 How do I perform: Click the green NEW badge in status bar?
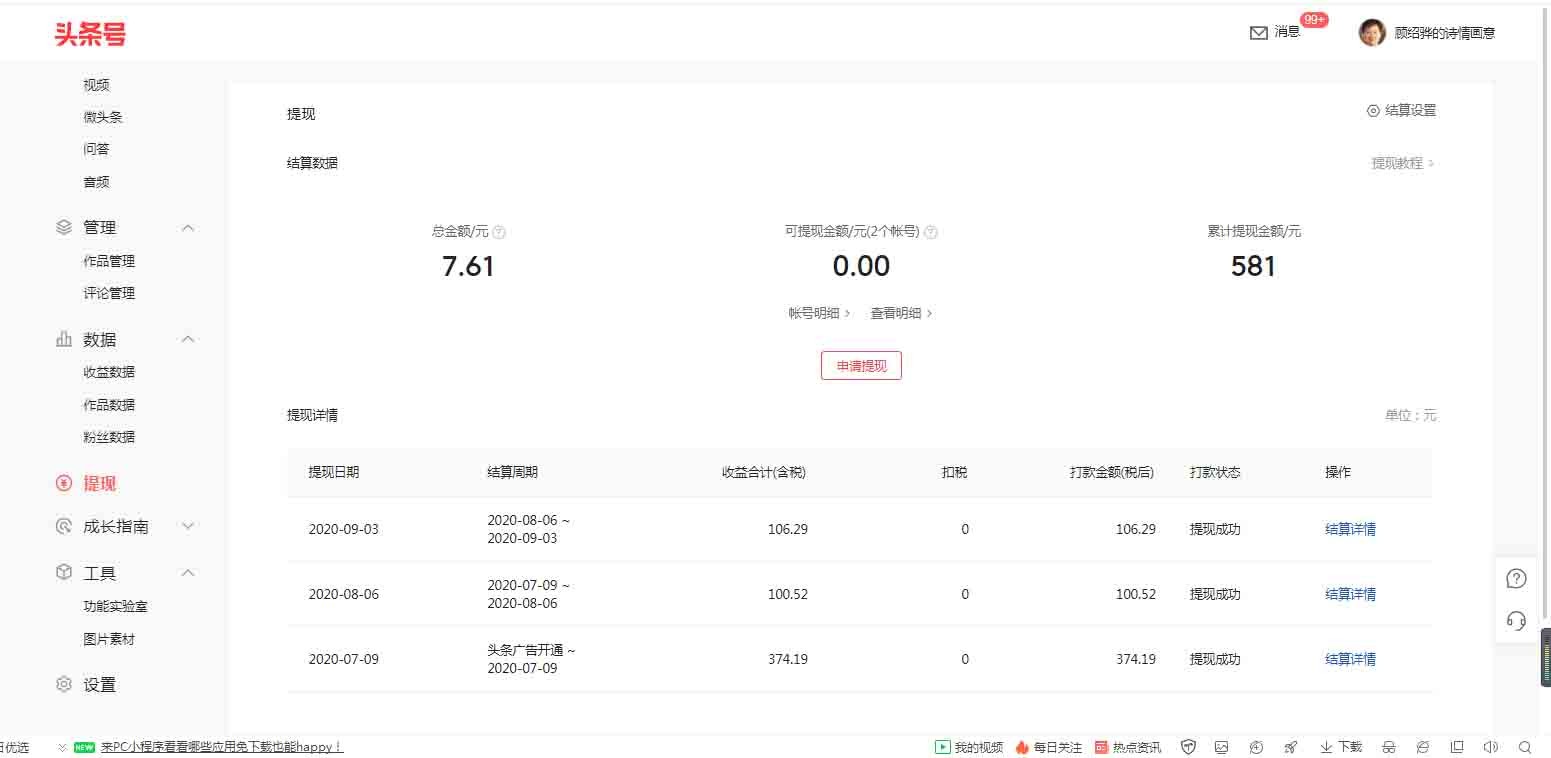[84, 747]
